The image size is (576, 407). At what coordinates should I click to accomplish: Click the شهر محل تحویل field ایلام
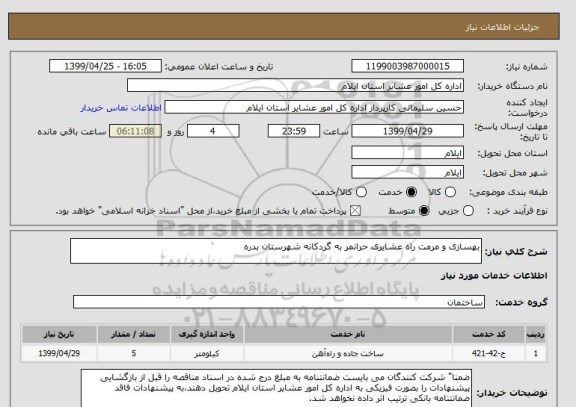tap(407, 172)
